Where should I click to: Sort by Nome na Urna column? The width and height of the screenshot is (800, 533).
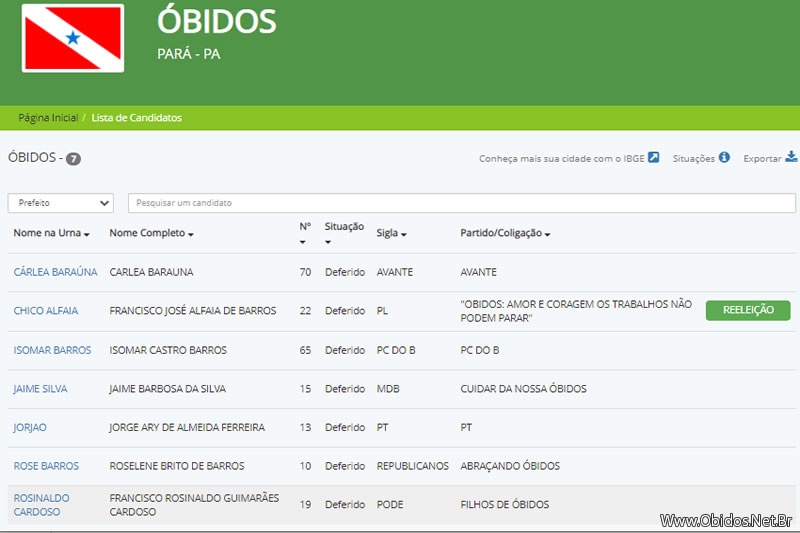52,233
